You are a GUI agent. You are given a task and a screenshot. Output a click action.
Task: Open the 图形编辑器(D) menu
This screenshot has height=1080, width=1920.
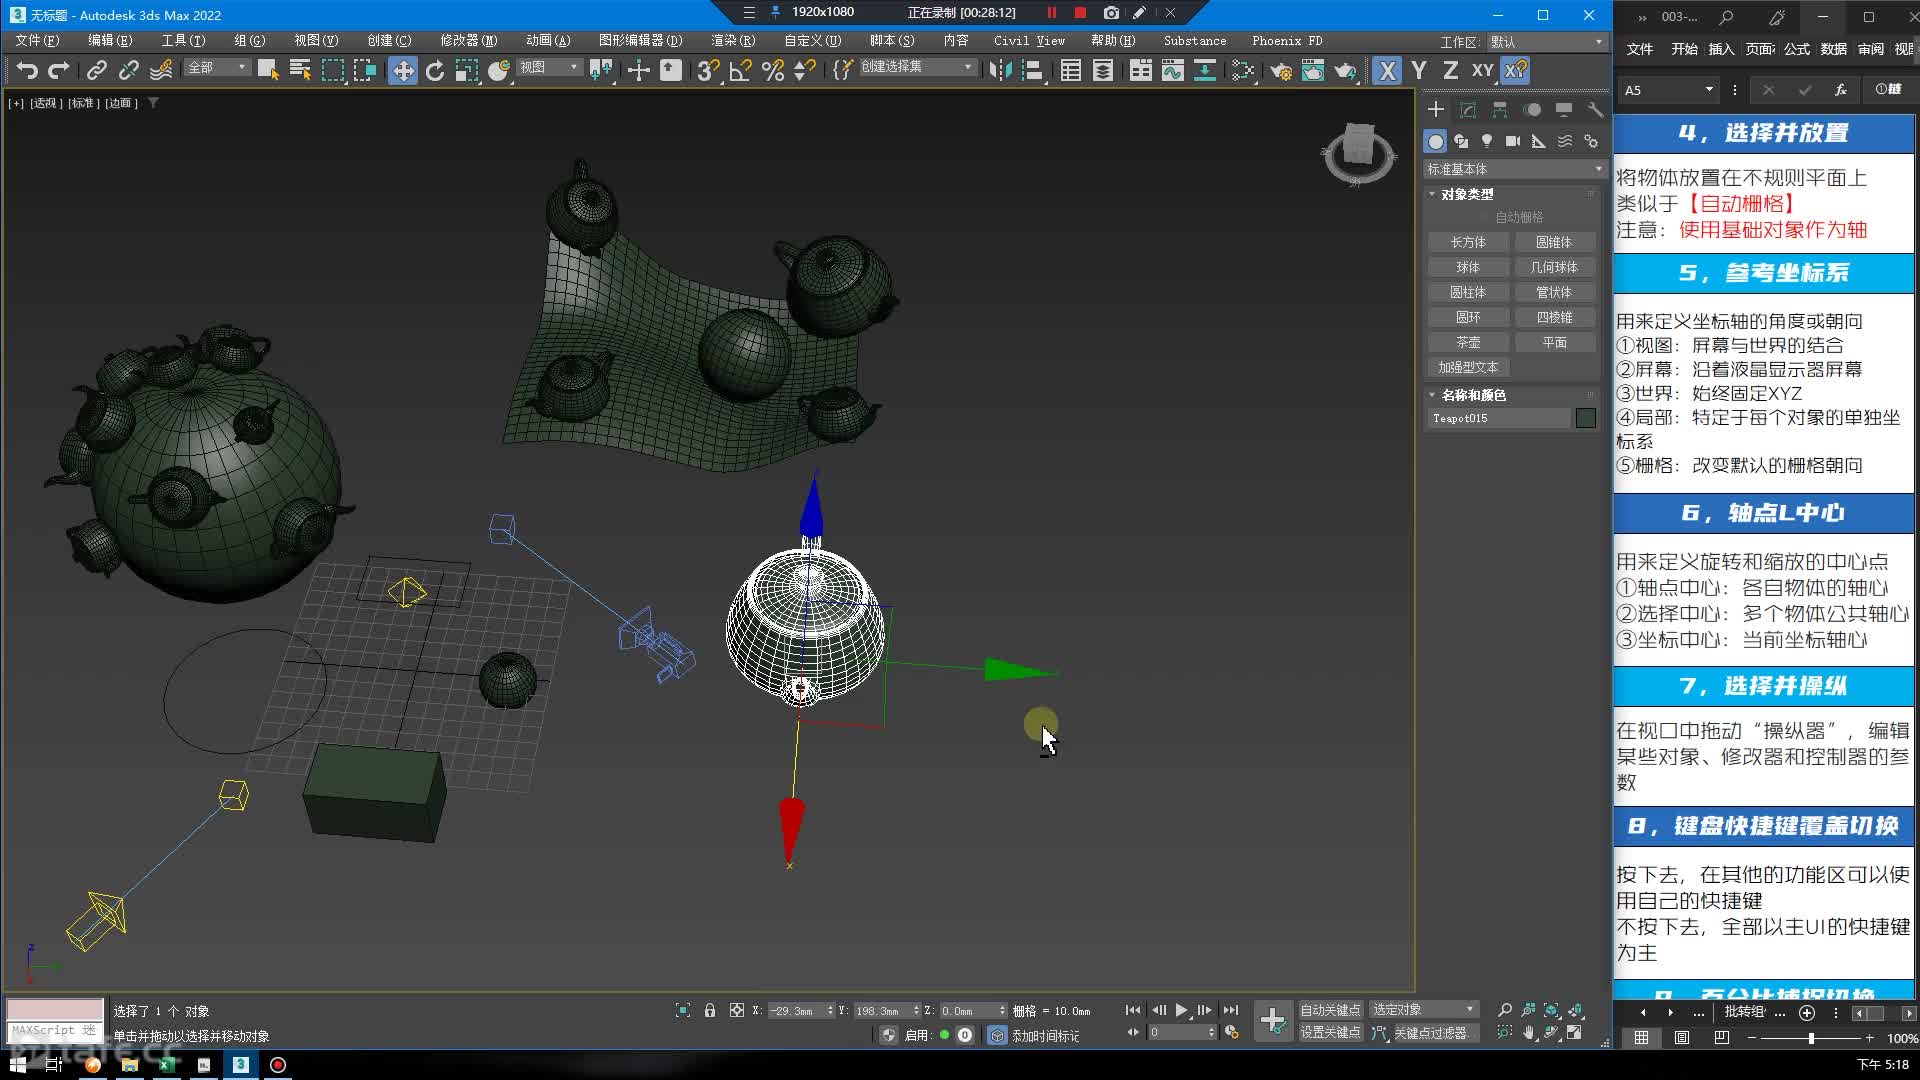(640, 41)
